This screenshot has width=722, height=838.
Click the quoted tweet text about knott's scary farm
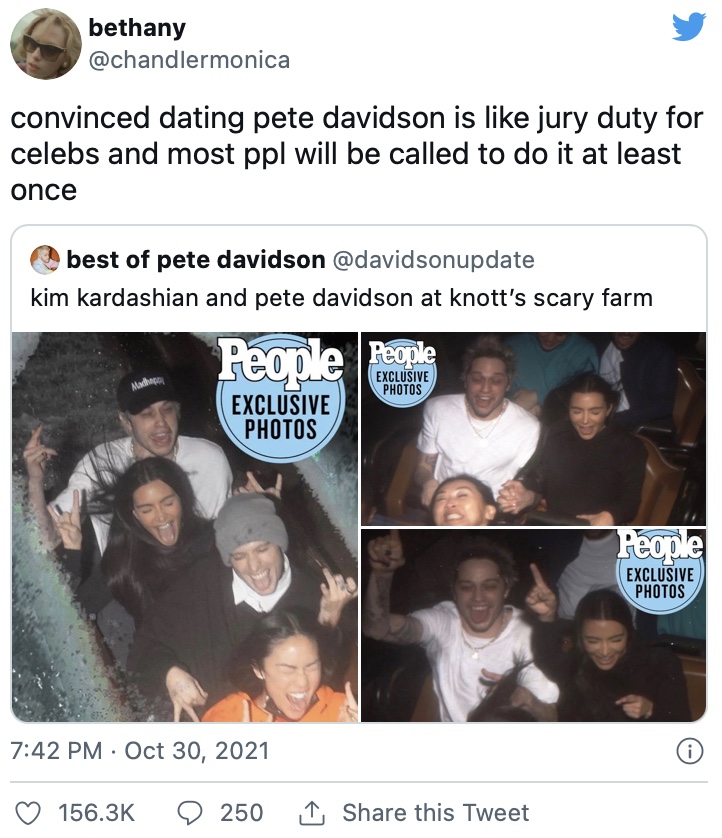click(x=341, y=298)
